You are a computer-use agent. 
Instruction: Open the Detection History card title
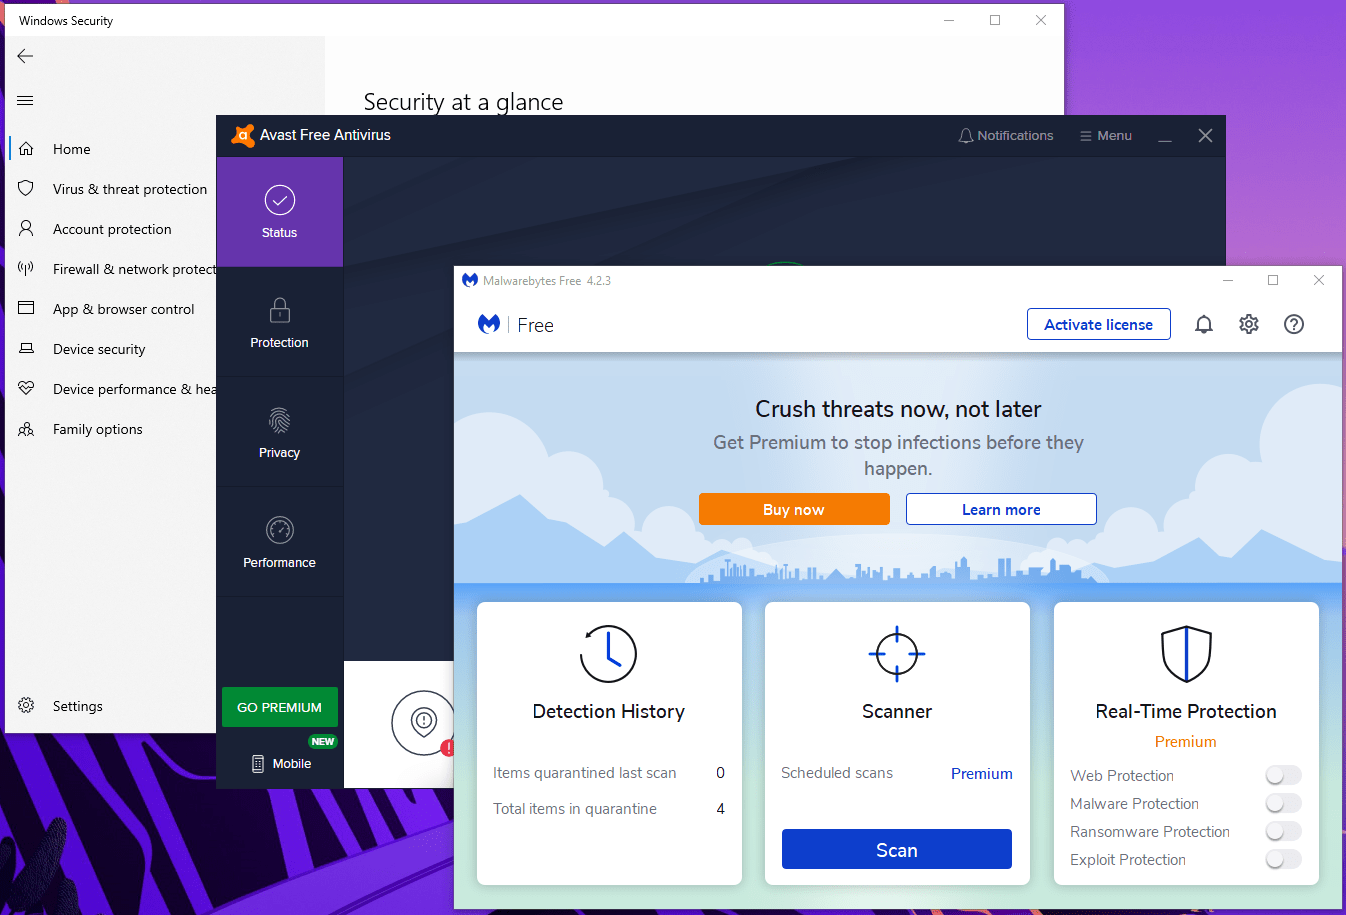[609, 711]
